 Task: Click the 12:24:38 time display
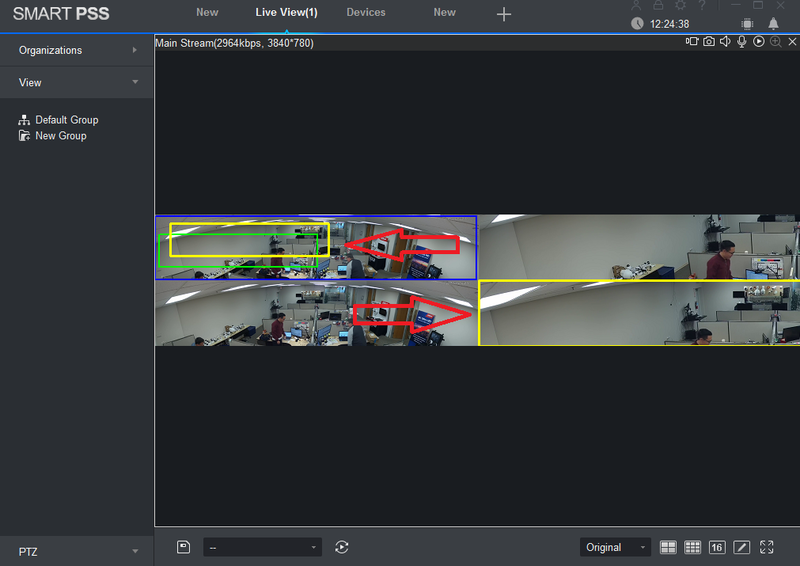[669, 24]
